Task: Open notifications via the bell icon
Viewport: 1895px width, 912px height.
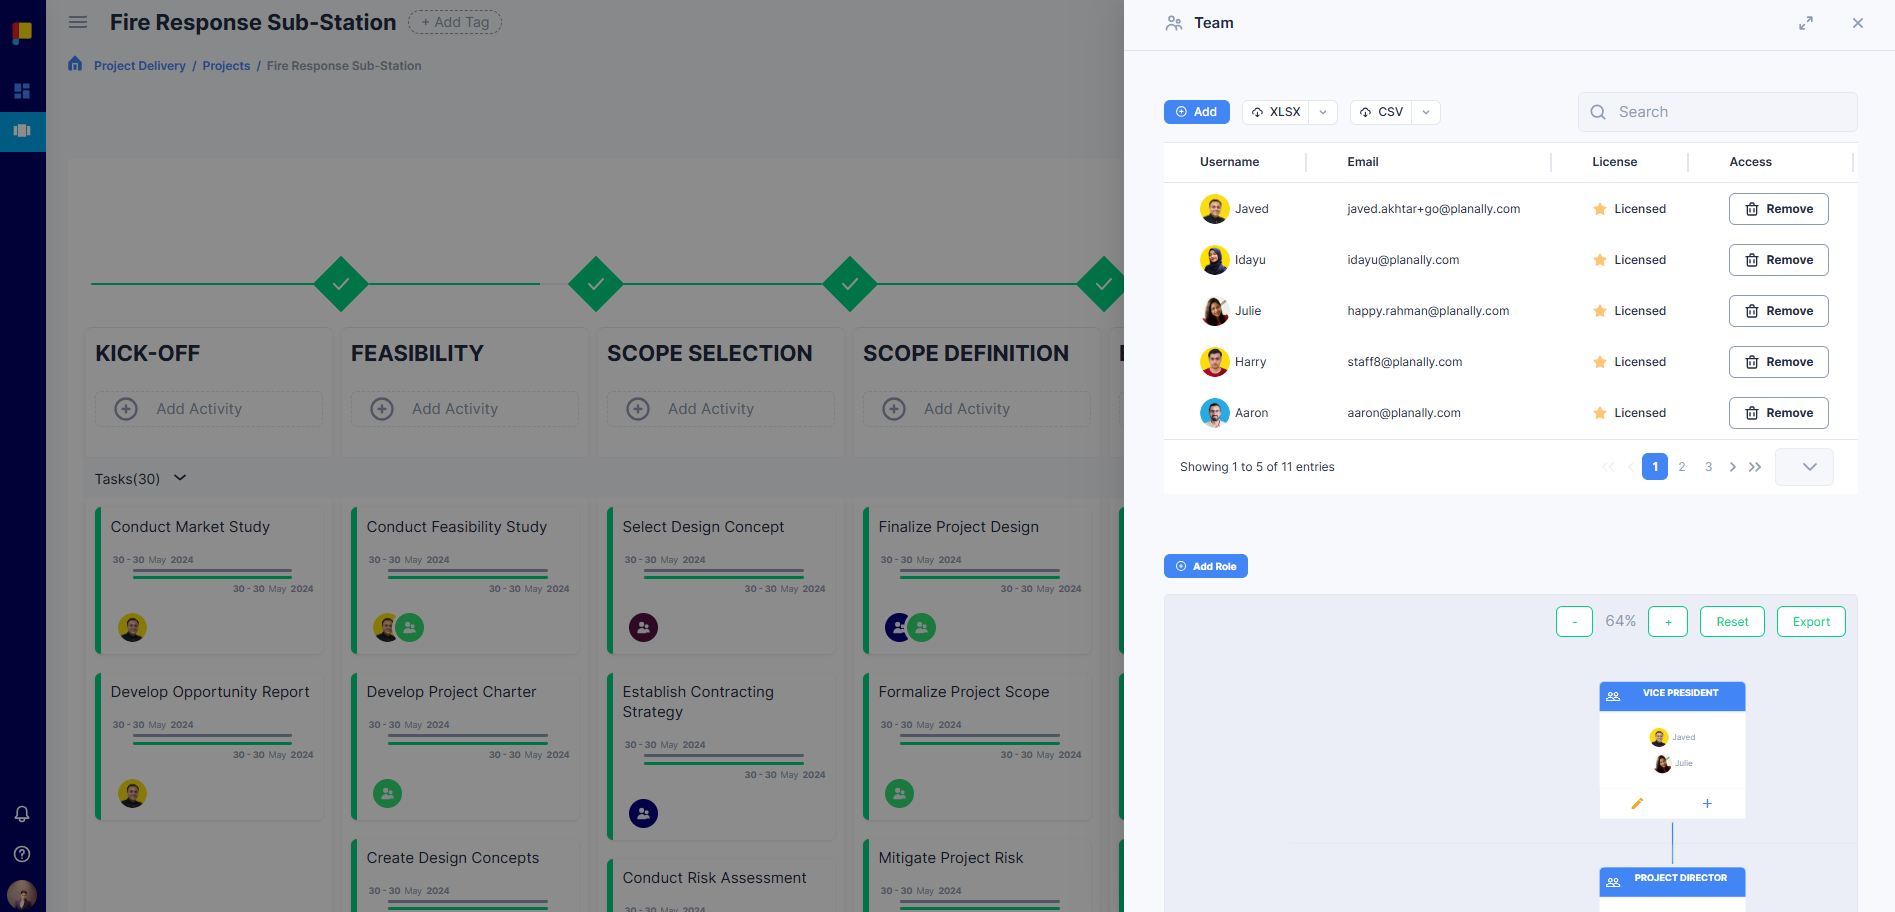Action: [22, 814]
